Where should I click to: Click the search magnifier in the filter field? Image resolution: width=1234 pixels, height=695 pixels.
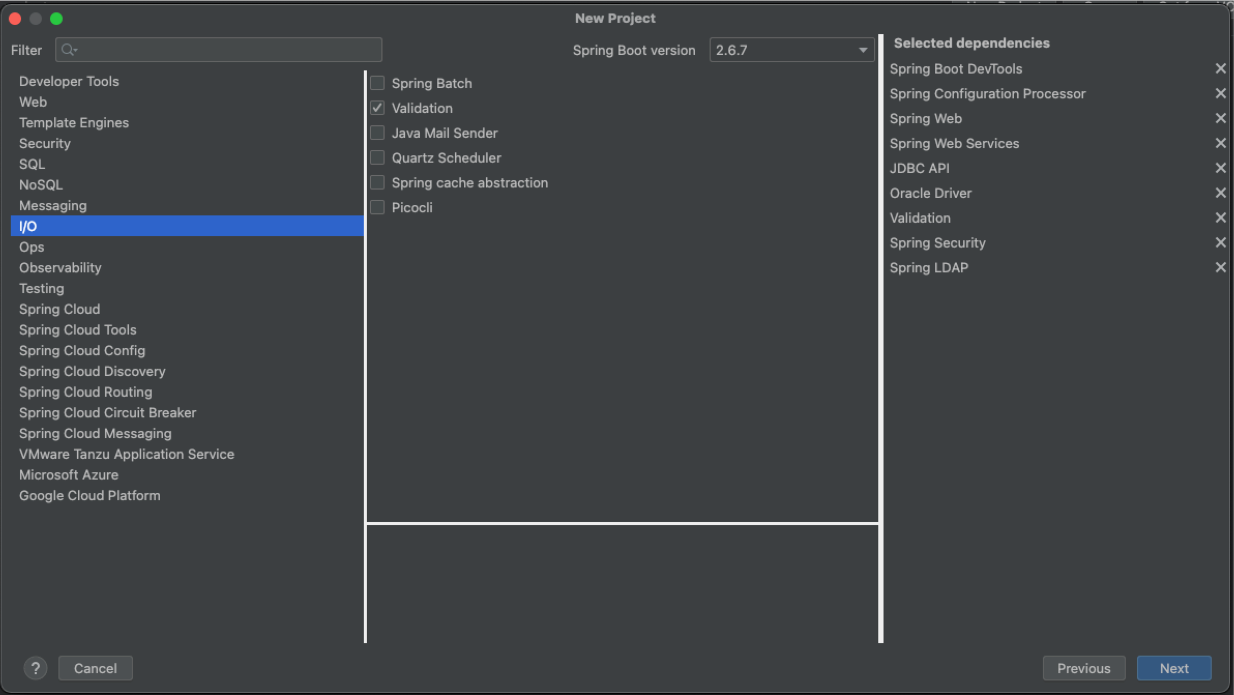pyautogui.click(x=65, y=49)
